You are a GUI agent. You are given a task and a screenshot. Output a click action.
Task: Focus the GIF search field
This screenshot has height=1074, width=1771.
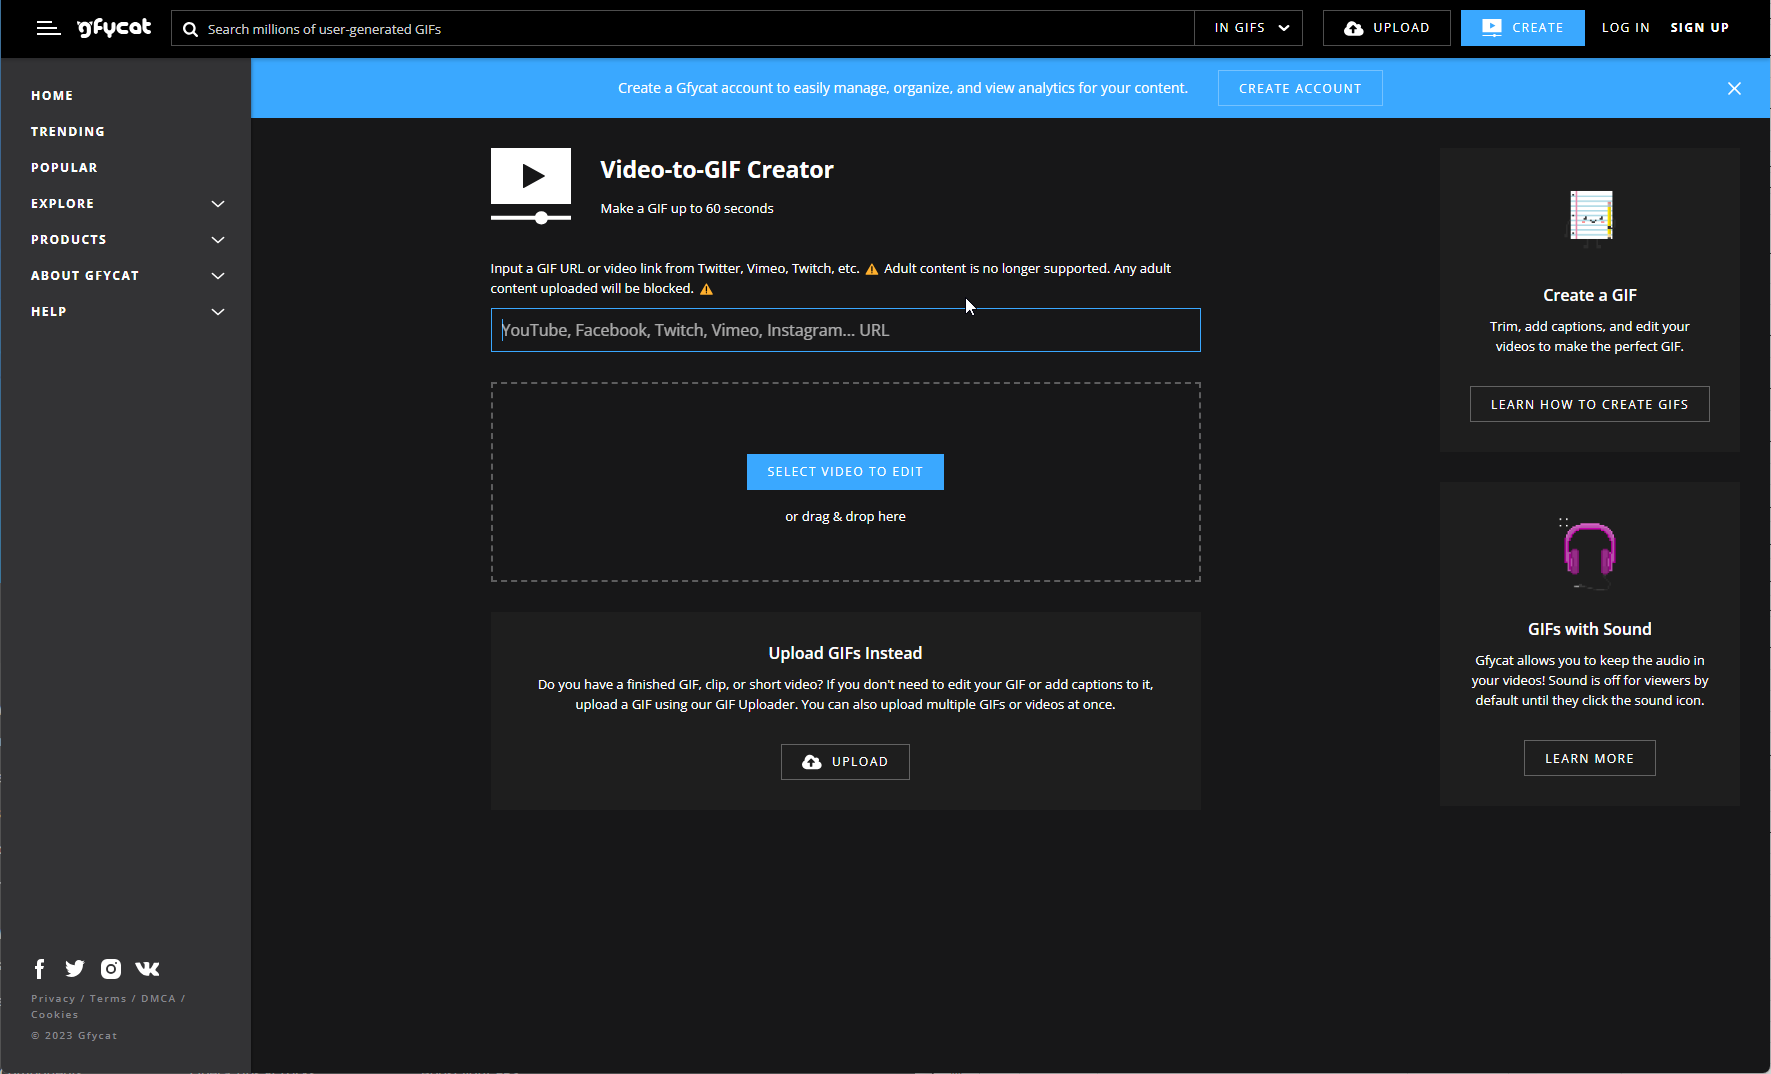tap(683, 28)
